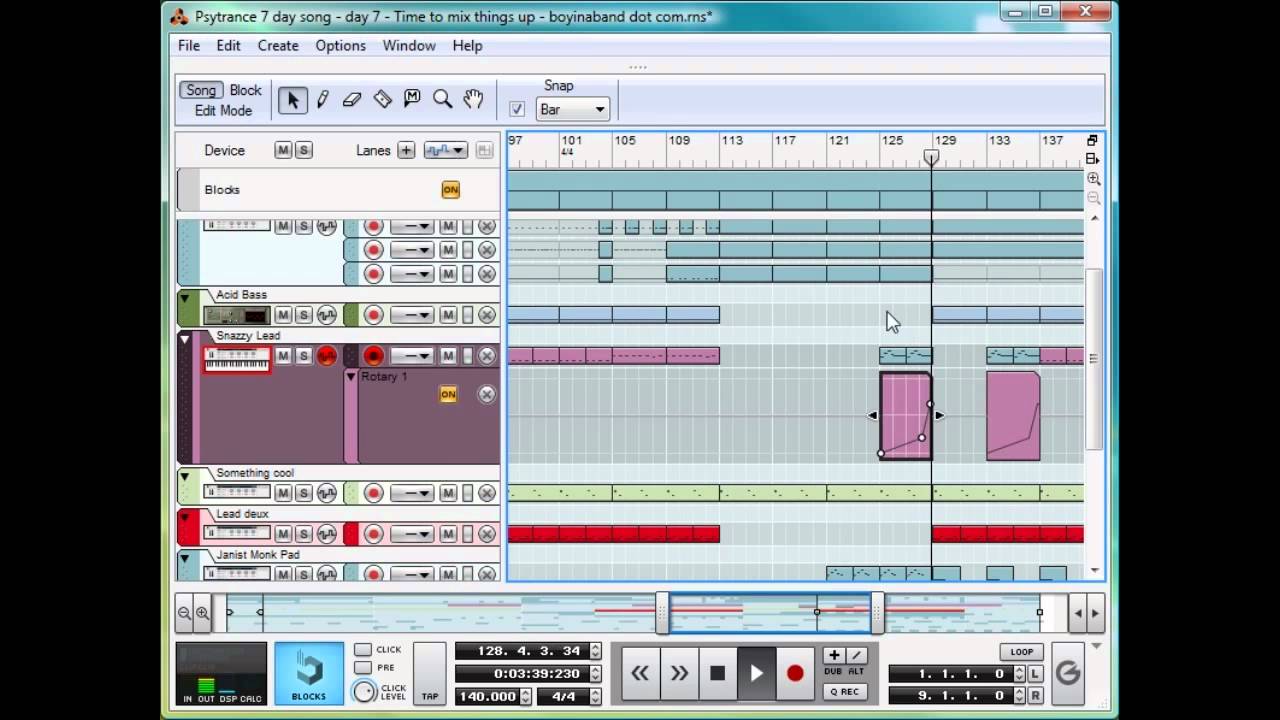
Task: Click the Rewind transport button
Action: 640,673
